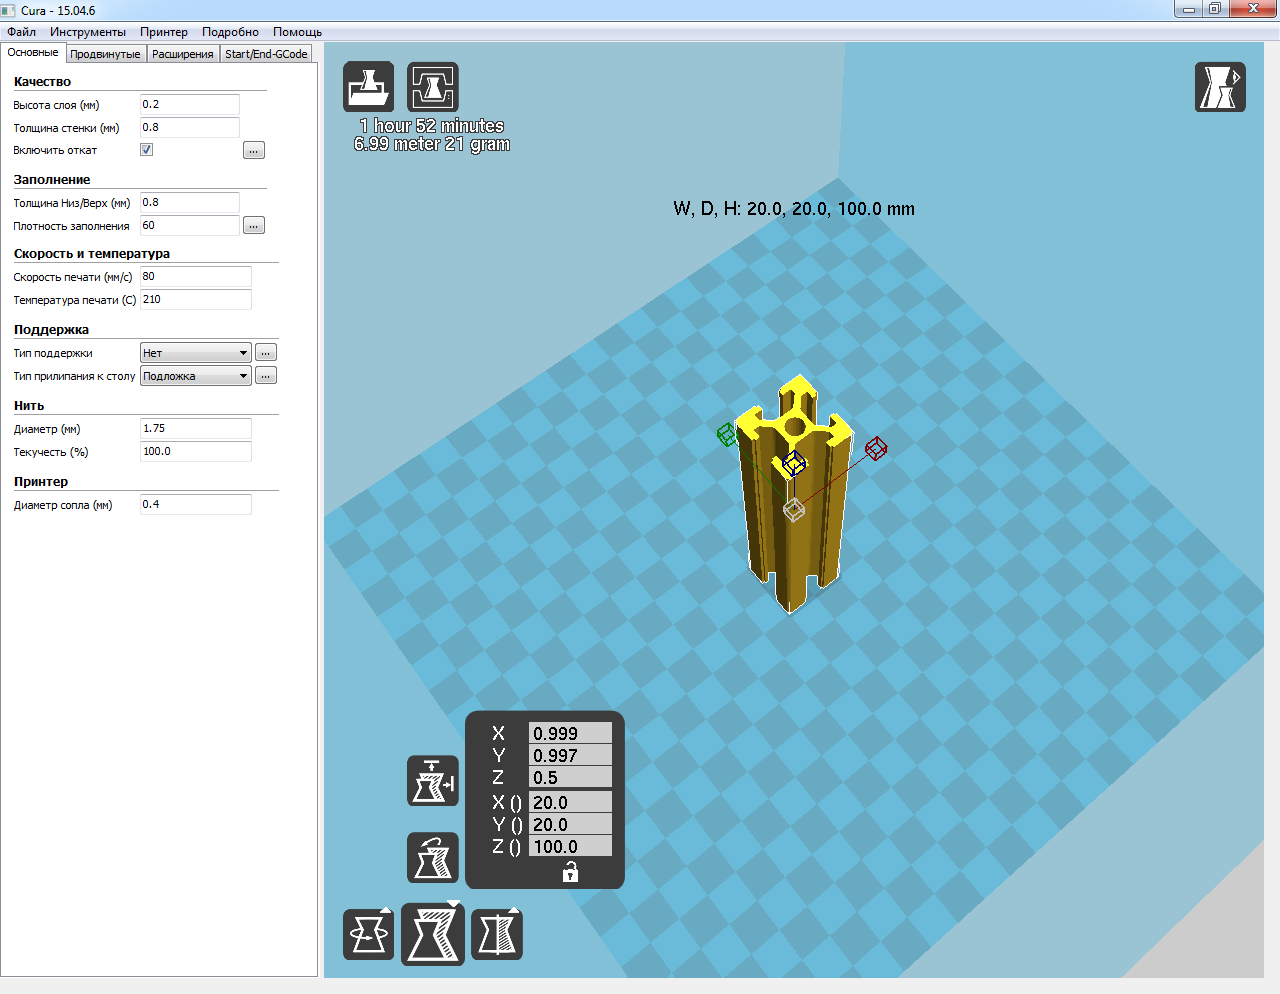Open the Файл menu
This screenshot has width=1280, height=994.
(x=22, y=32)
